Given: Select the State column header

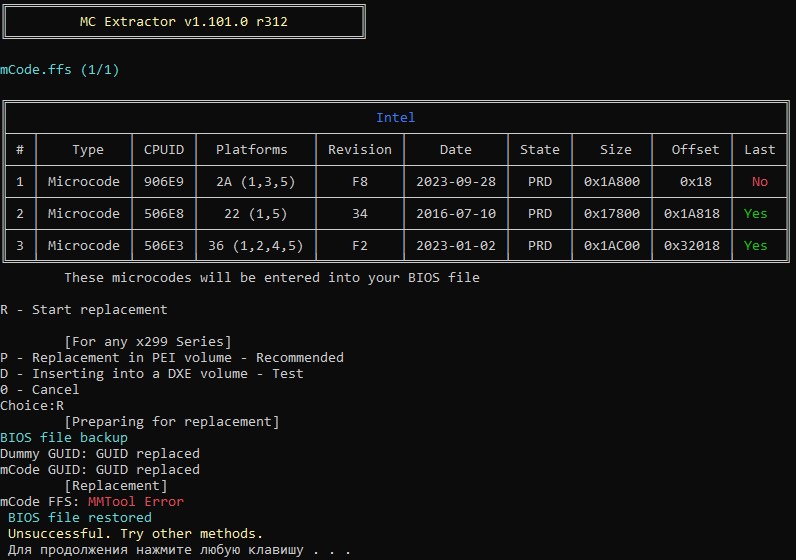Looking at the screenshot, I should tap(540, 150).
